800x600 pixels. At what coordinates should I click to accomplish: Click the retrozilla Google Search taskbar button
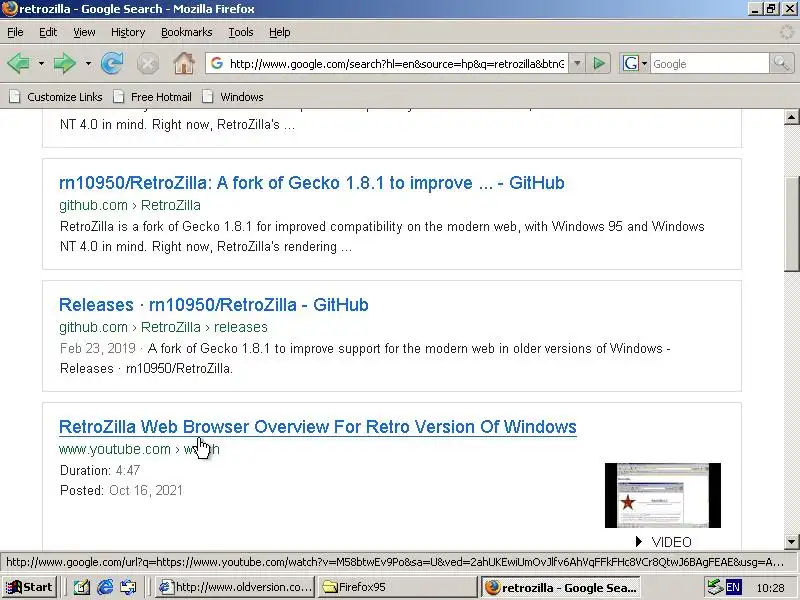point(561,587)
